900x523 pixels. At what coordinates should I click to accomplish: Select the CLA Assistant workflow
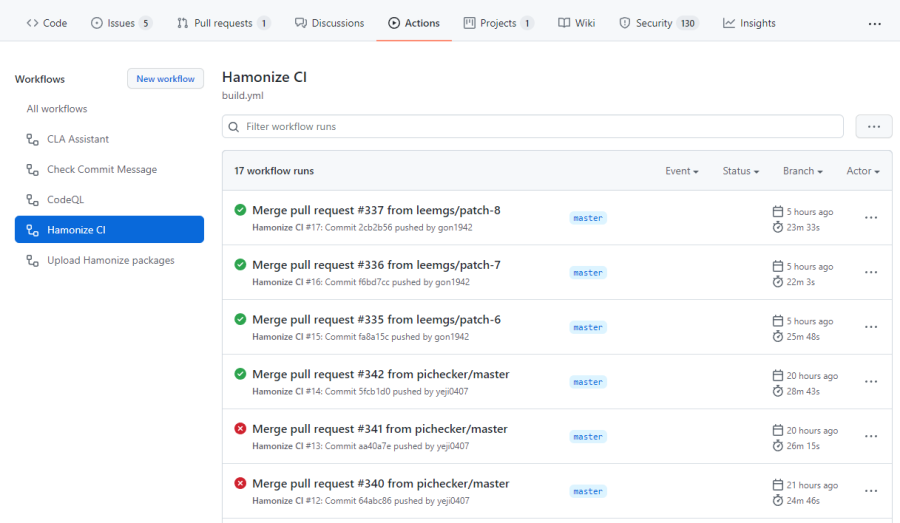click(x=78, y=139)
